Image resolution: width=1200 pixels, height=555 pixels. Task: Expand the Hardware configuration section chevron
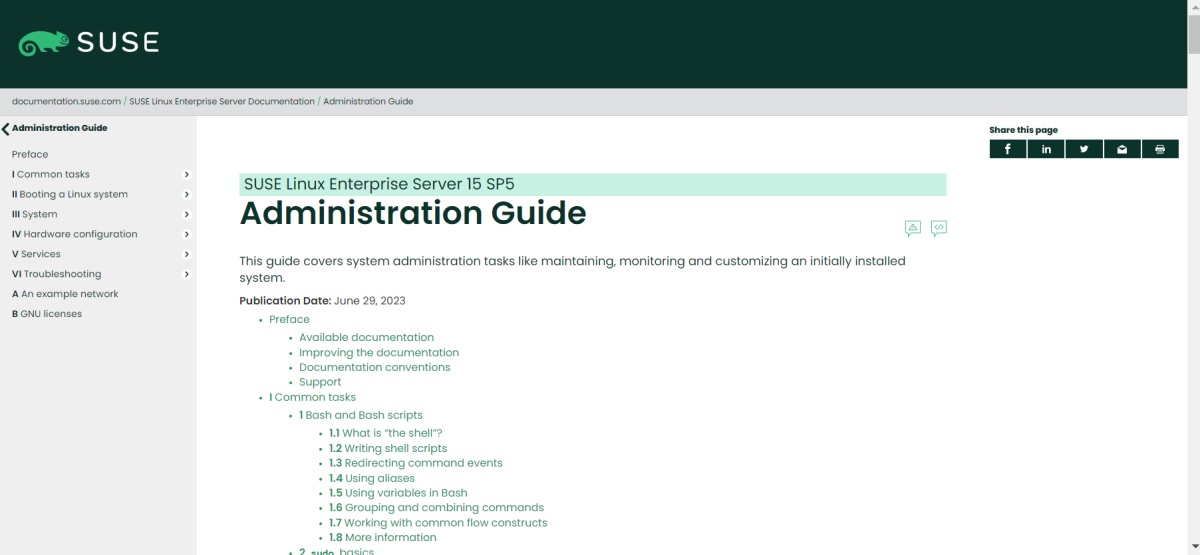point(187,234)
